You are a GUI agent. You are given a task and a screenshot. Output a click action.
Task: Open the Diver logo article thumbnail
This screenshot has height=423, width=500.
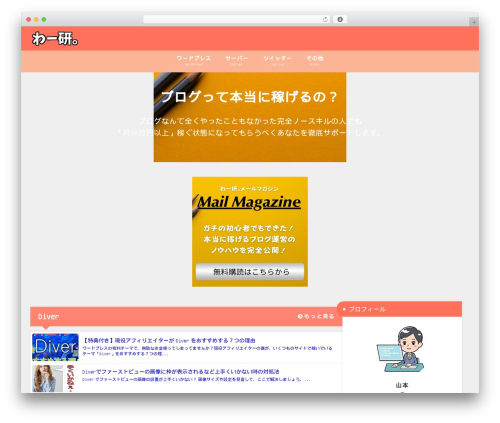point(55,347)
